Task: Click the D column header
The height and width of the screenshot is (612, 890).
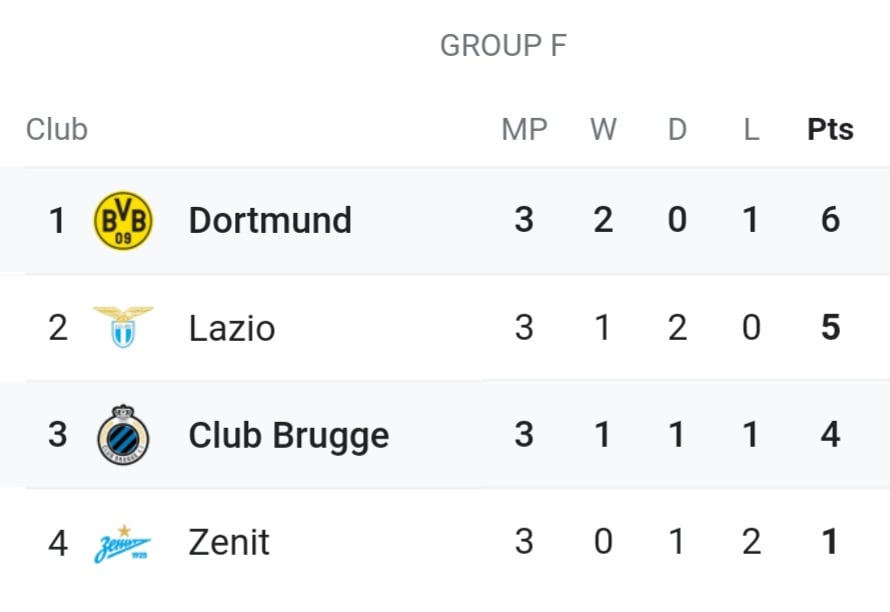Action: (677, 129)
